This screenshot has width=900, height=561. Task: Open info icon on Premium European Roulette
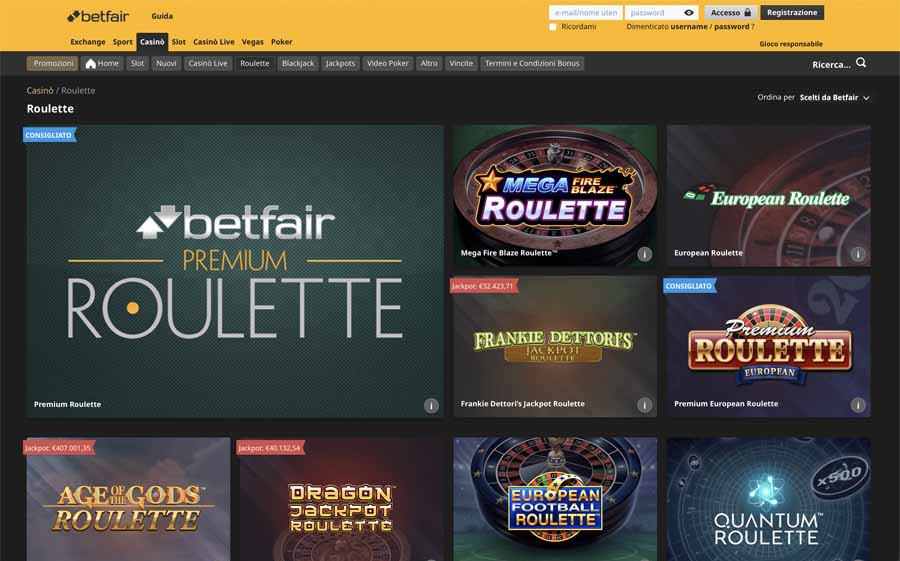coord(858,405)
